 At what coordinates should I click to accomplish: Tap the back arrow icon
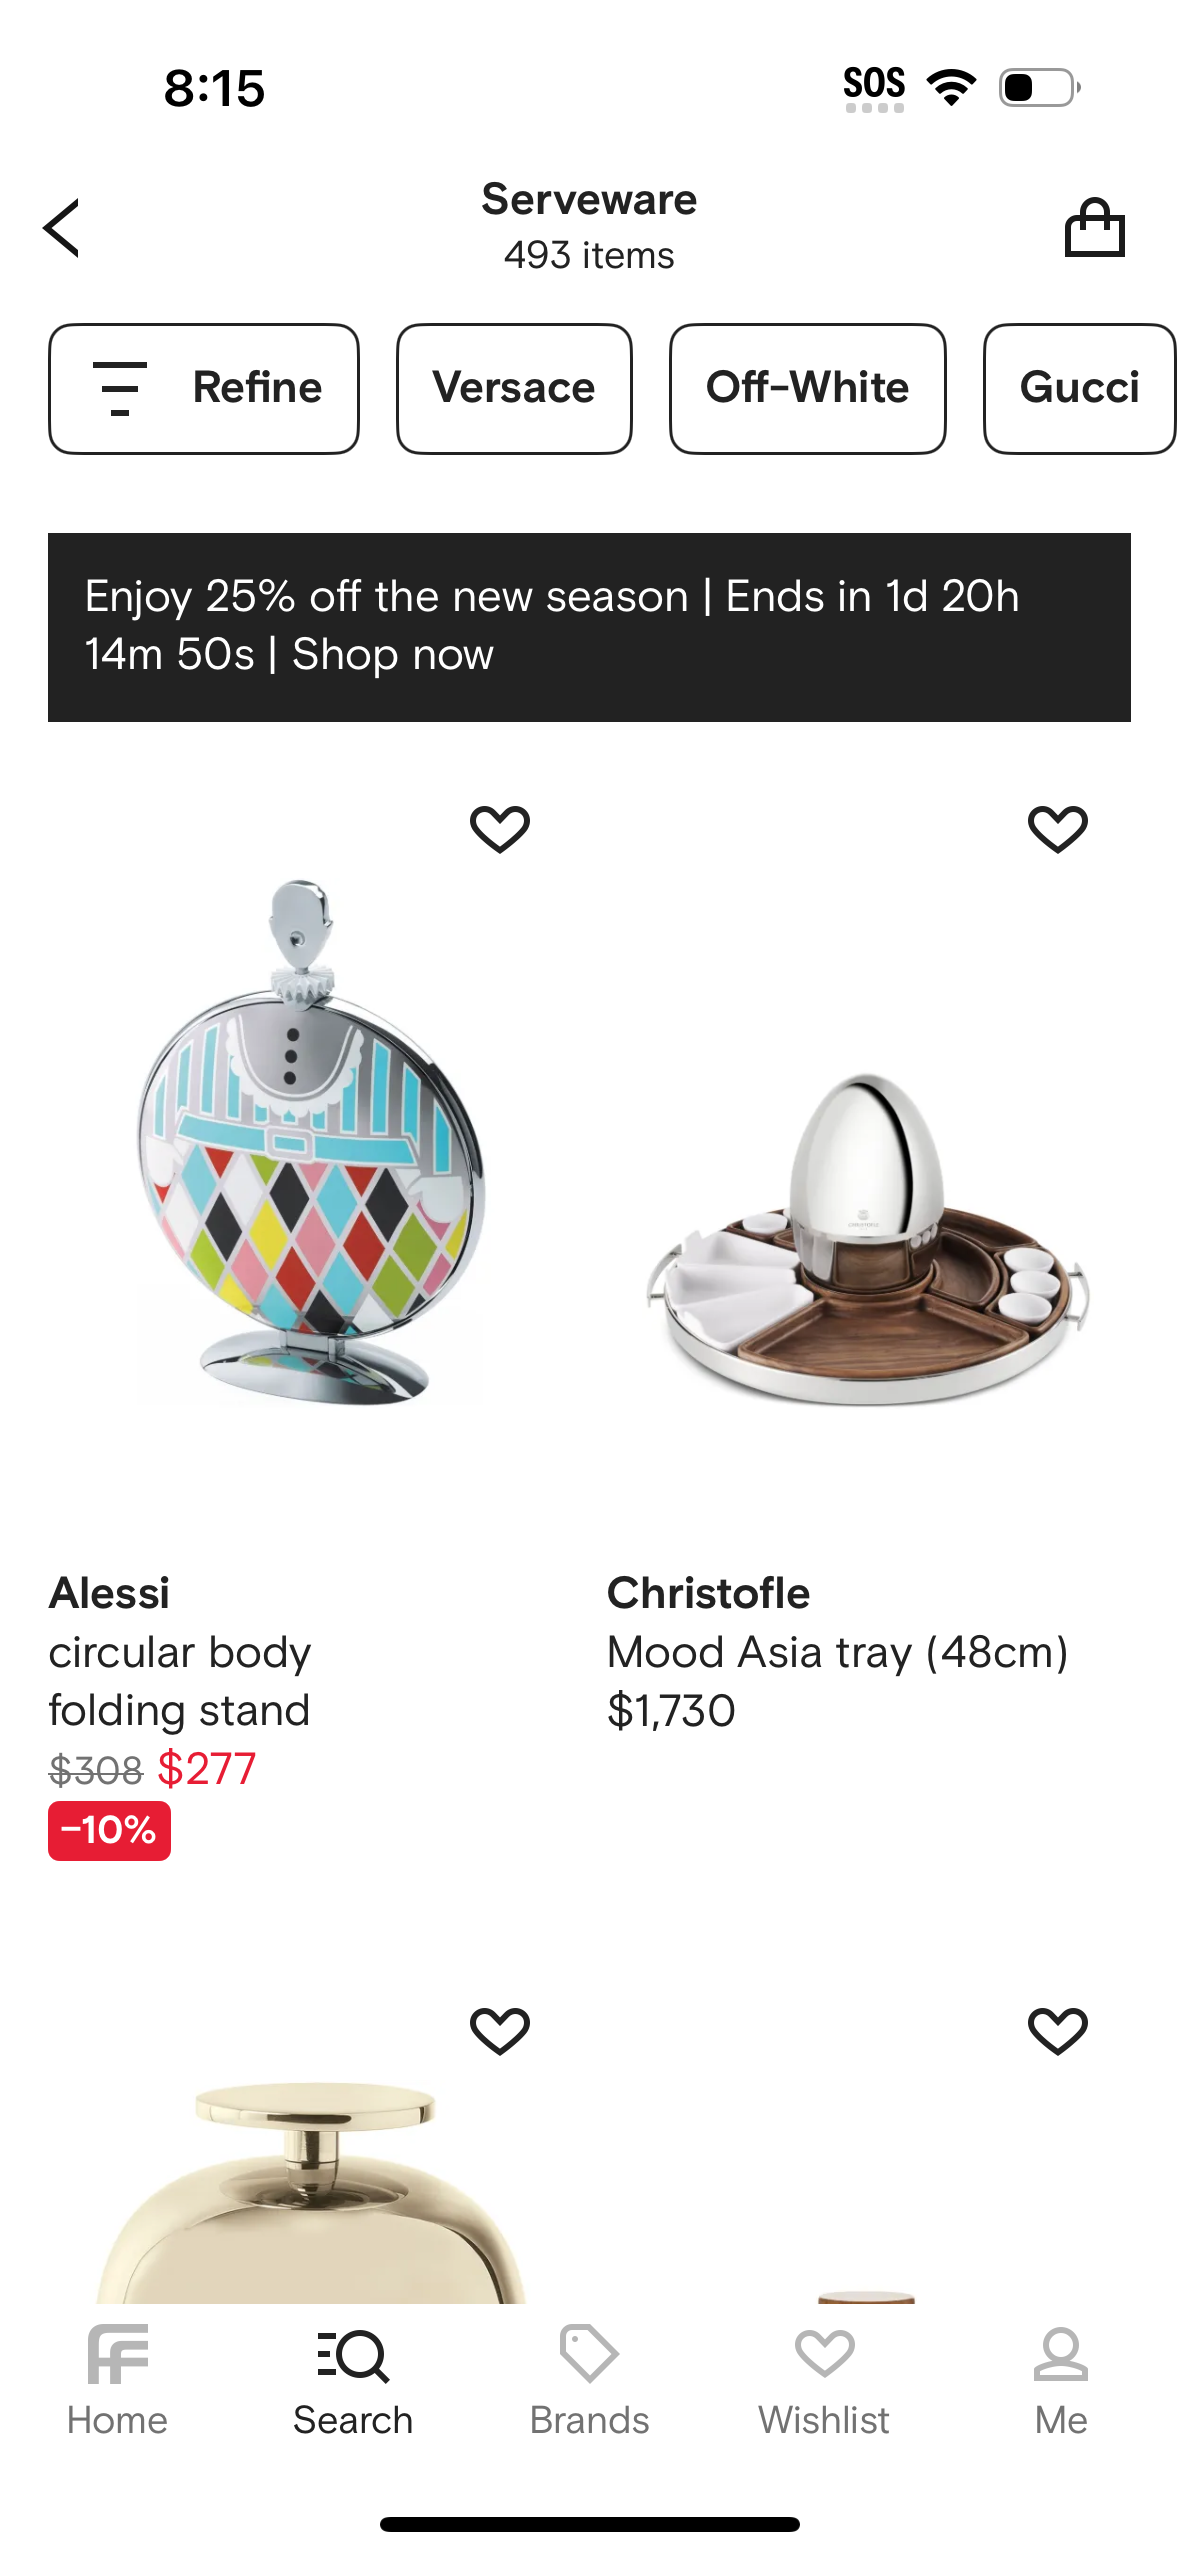(62, 228)
